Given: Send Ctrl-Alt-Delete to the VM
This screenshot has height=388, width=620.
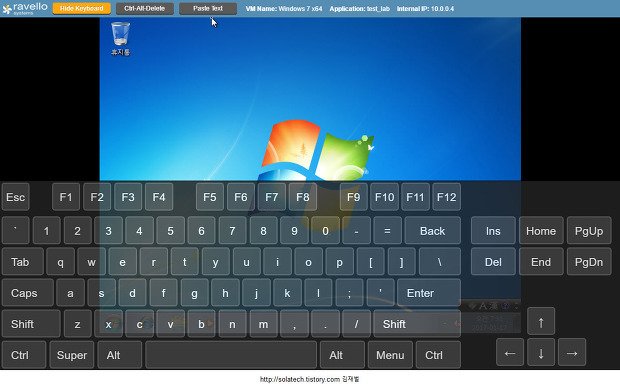Looking at the screenshot, I should click(144, 8).
